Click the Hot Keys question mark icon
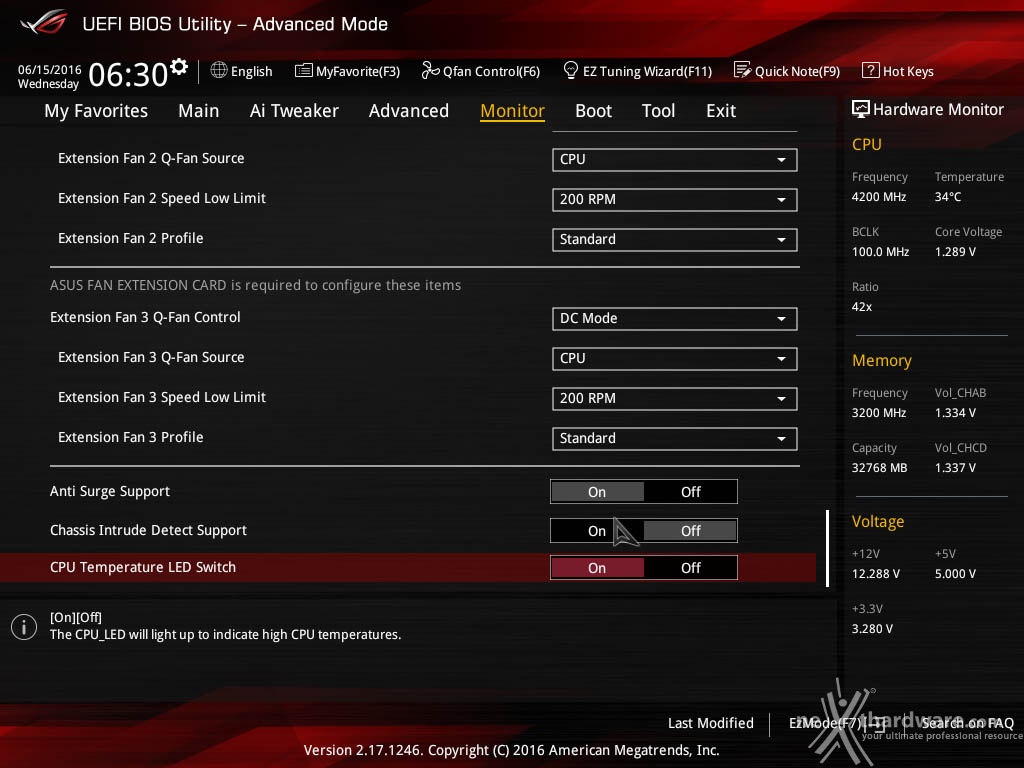 point(871,70)
